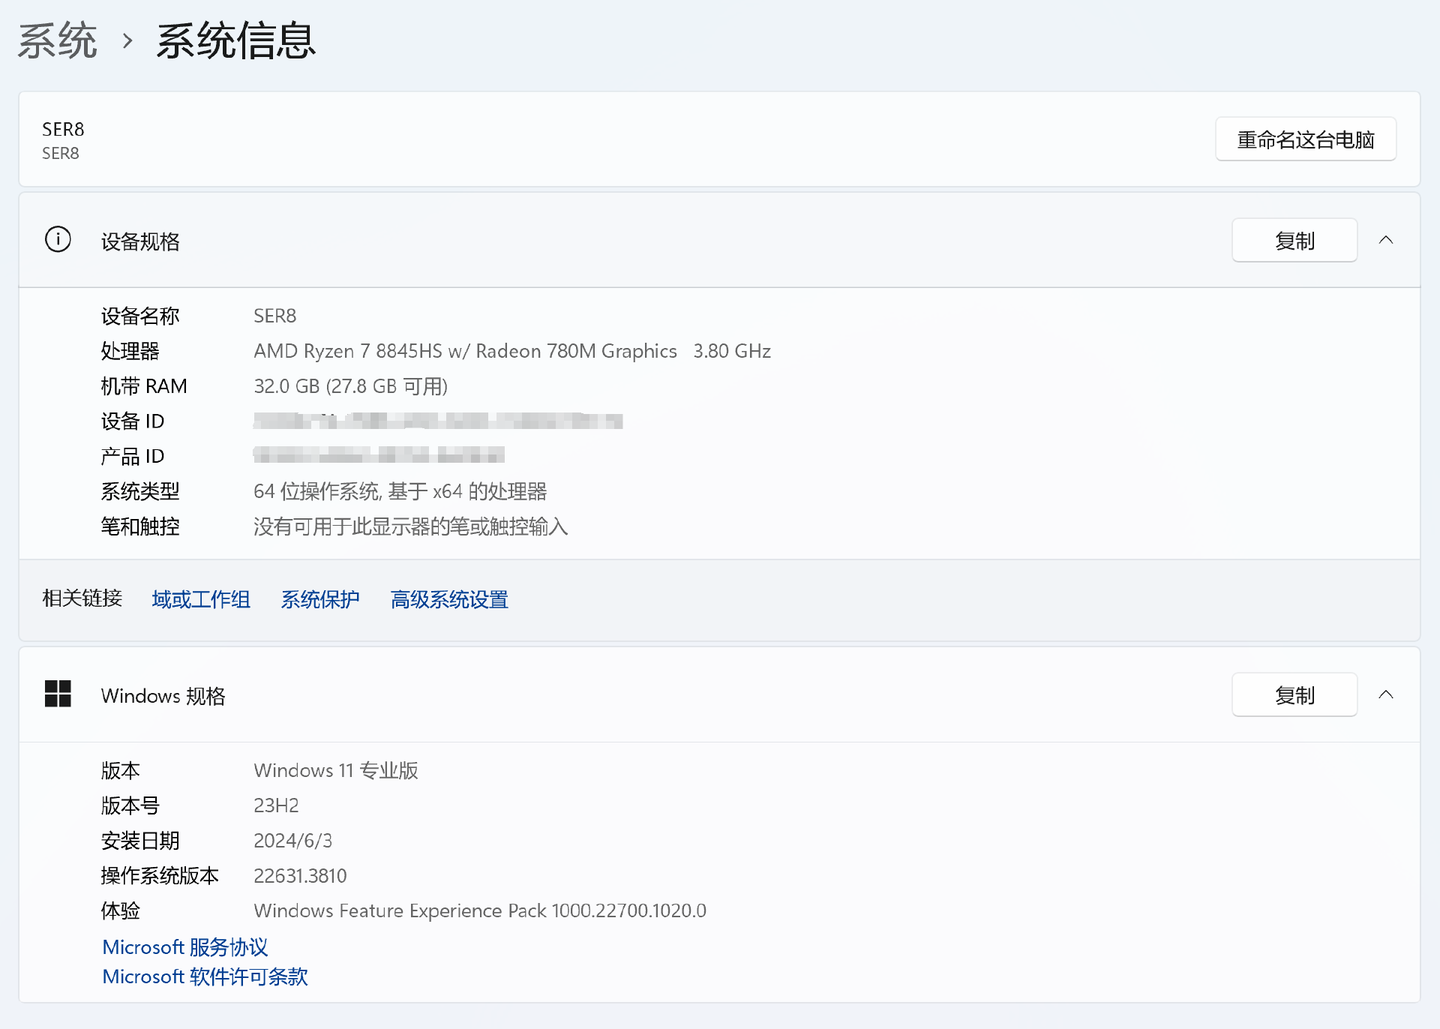
Task: Open the Microsoft 服务协议 link
Action: coord(185,947)
